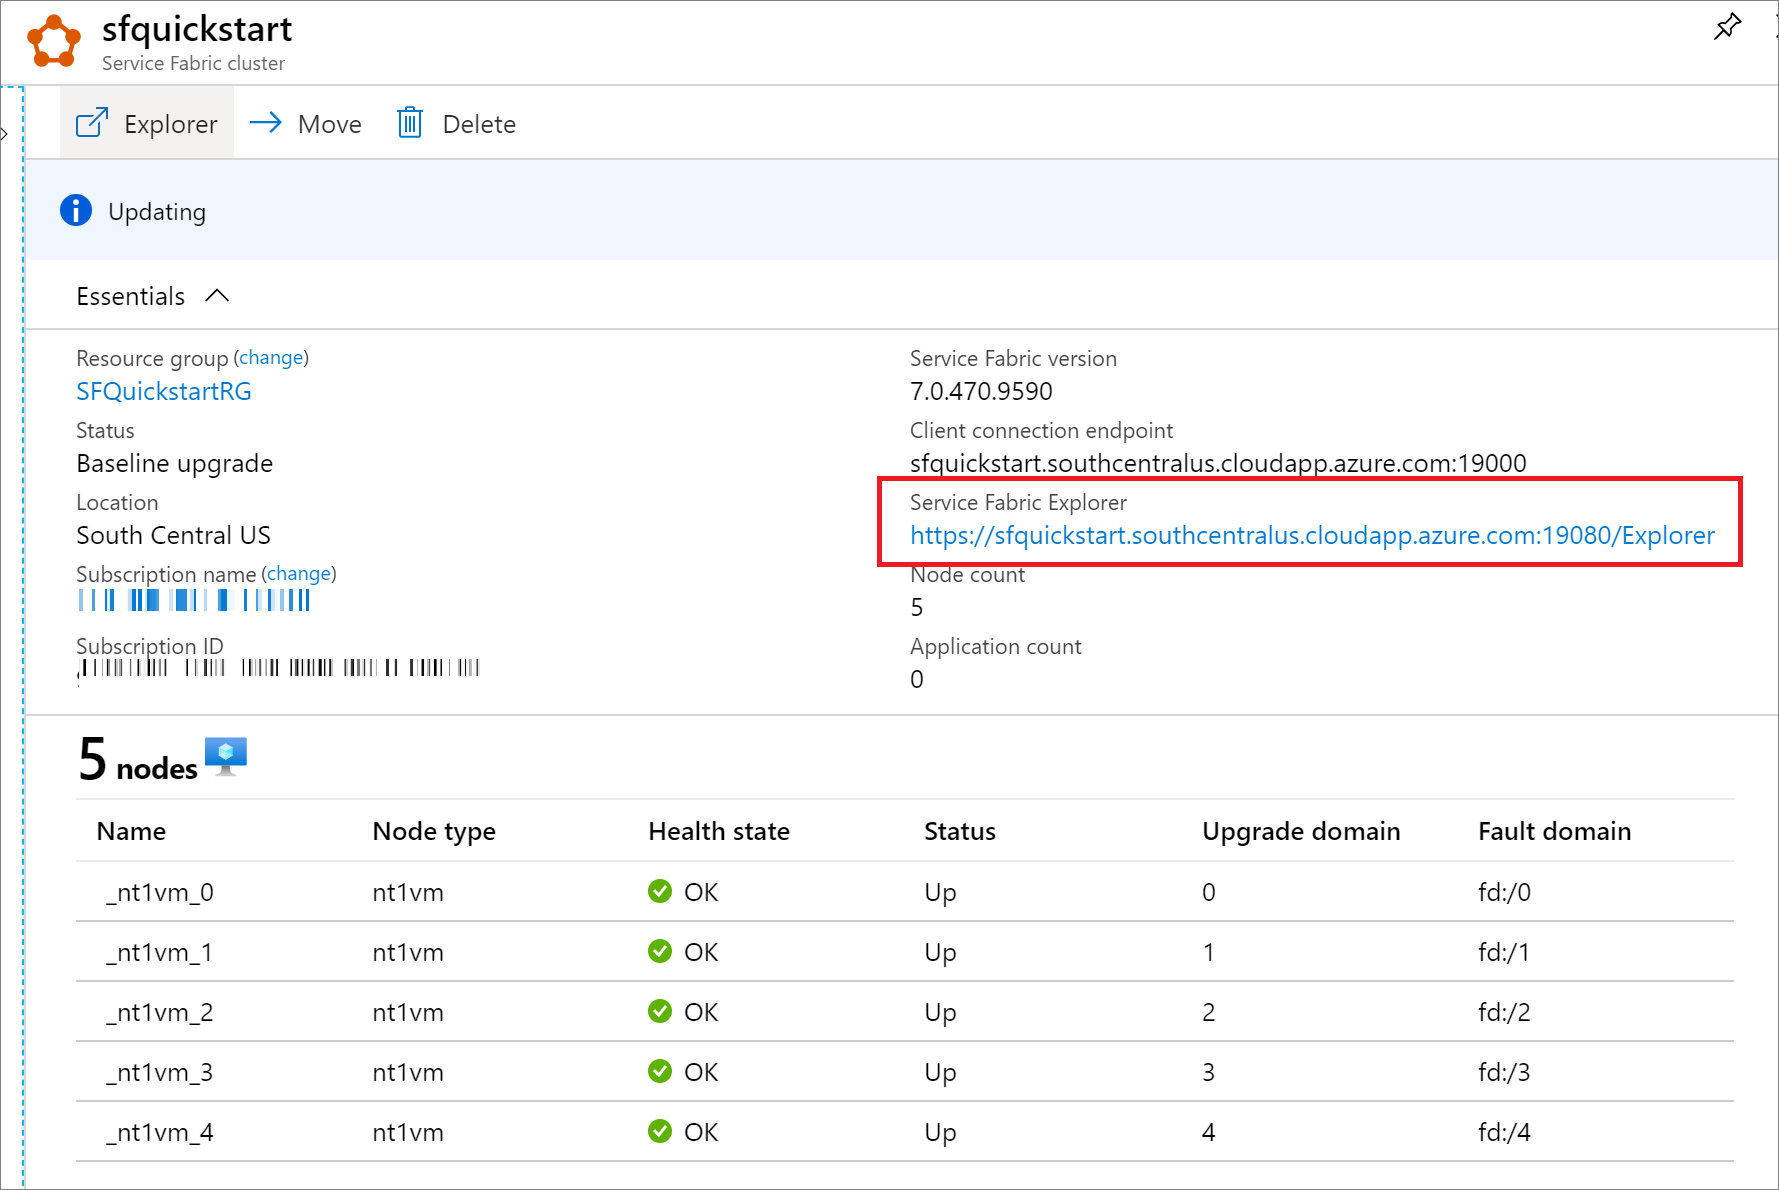This screenshot has height=1190, width=1779.
Task: Pin this cluster to dashboard
Action: 1727,27
